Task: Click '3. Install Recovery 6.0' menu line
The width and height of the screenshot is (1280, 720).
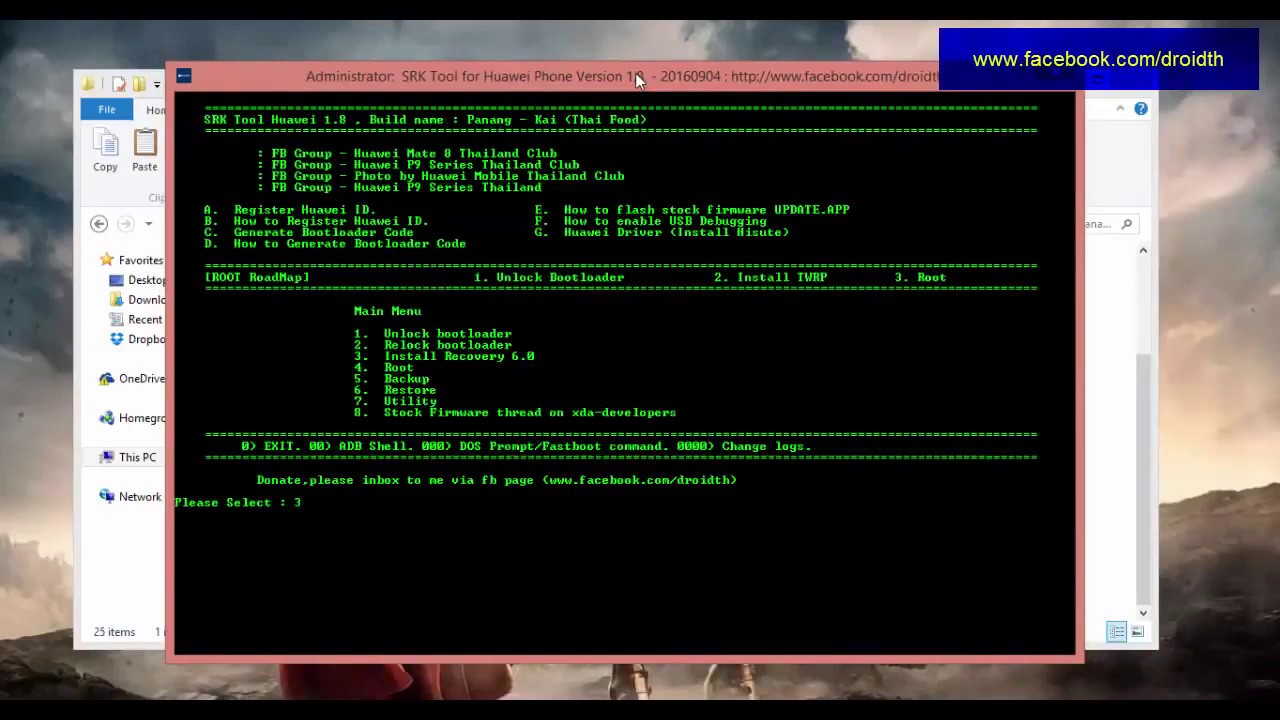Action: (444, 356)
